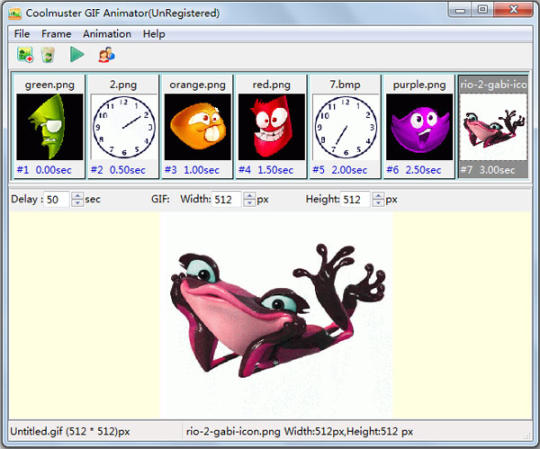Click the '#3 1.00sec' frame label
The height and width of the screenshot is (449, 540).
coord(192,170)
